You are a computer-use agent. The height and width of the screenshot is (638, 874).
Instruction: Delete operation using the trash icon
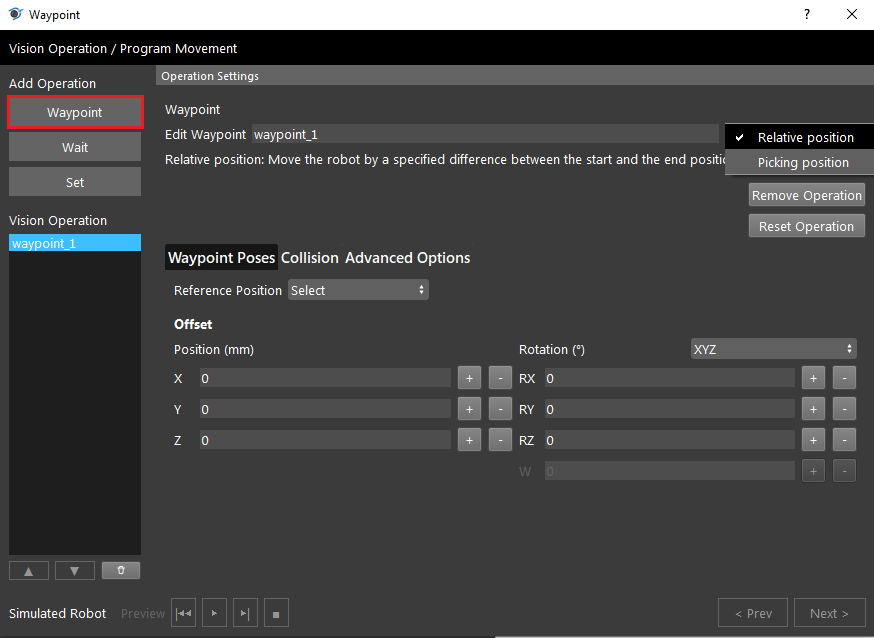[x=121, y=571]
